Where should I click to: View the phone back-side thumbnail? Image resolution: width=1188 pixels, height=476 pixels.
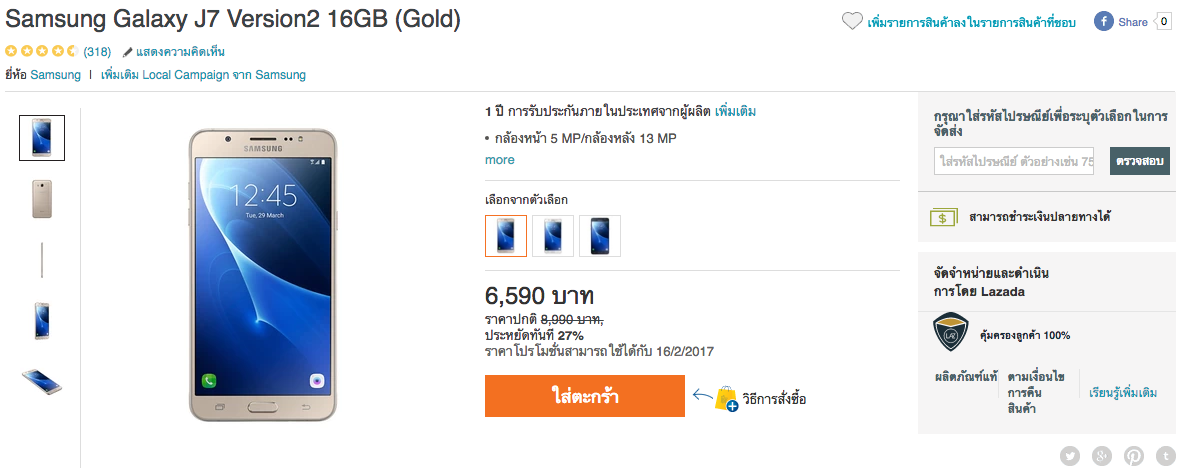(42, 199)
